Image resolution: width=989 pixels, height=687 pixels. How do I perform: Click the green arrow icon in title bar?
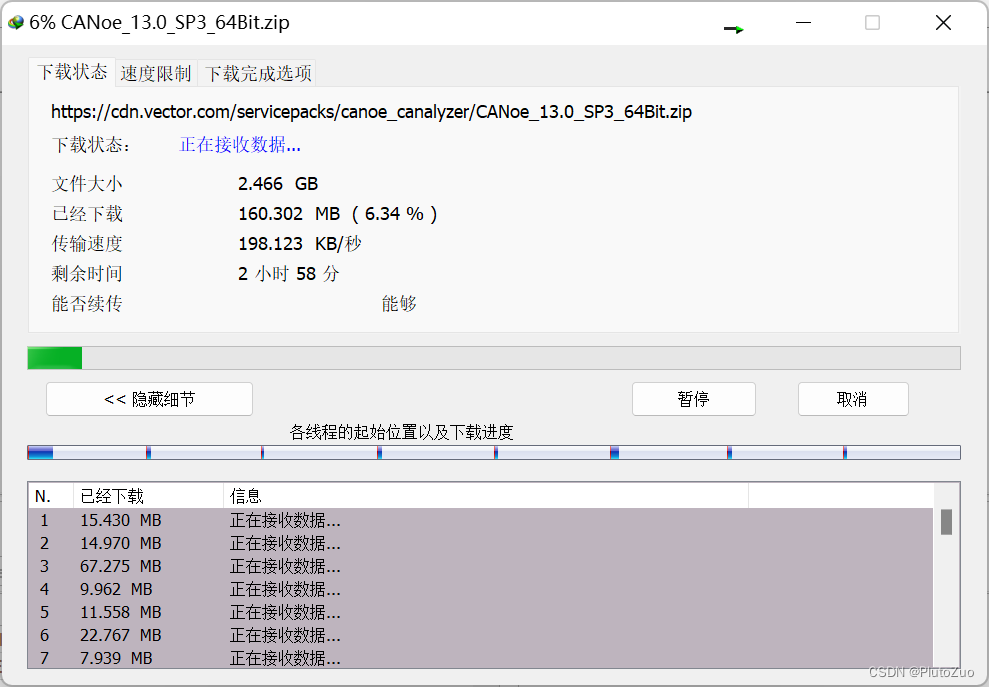[x=734, y=28]
